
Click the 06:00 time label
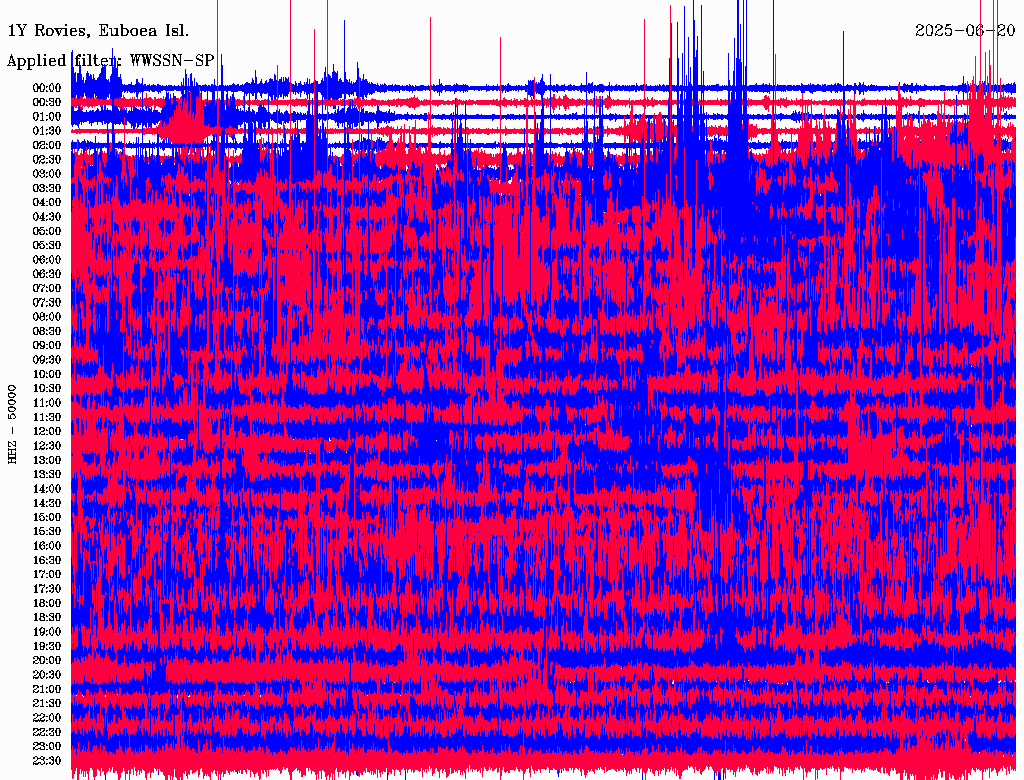(x=47, y=260)
